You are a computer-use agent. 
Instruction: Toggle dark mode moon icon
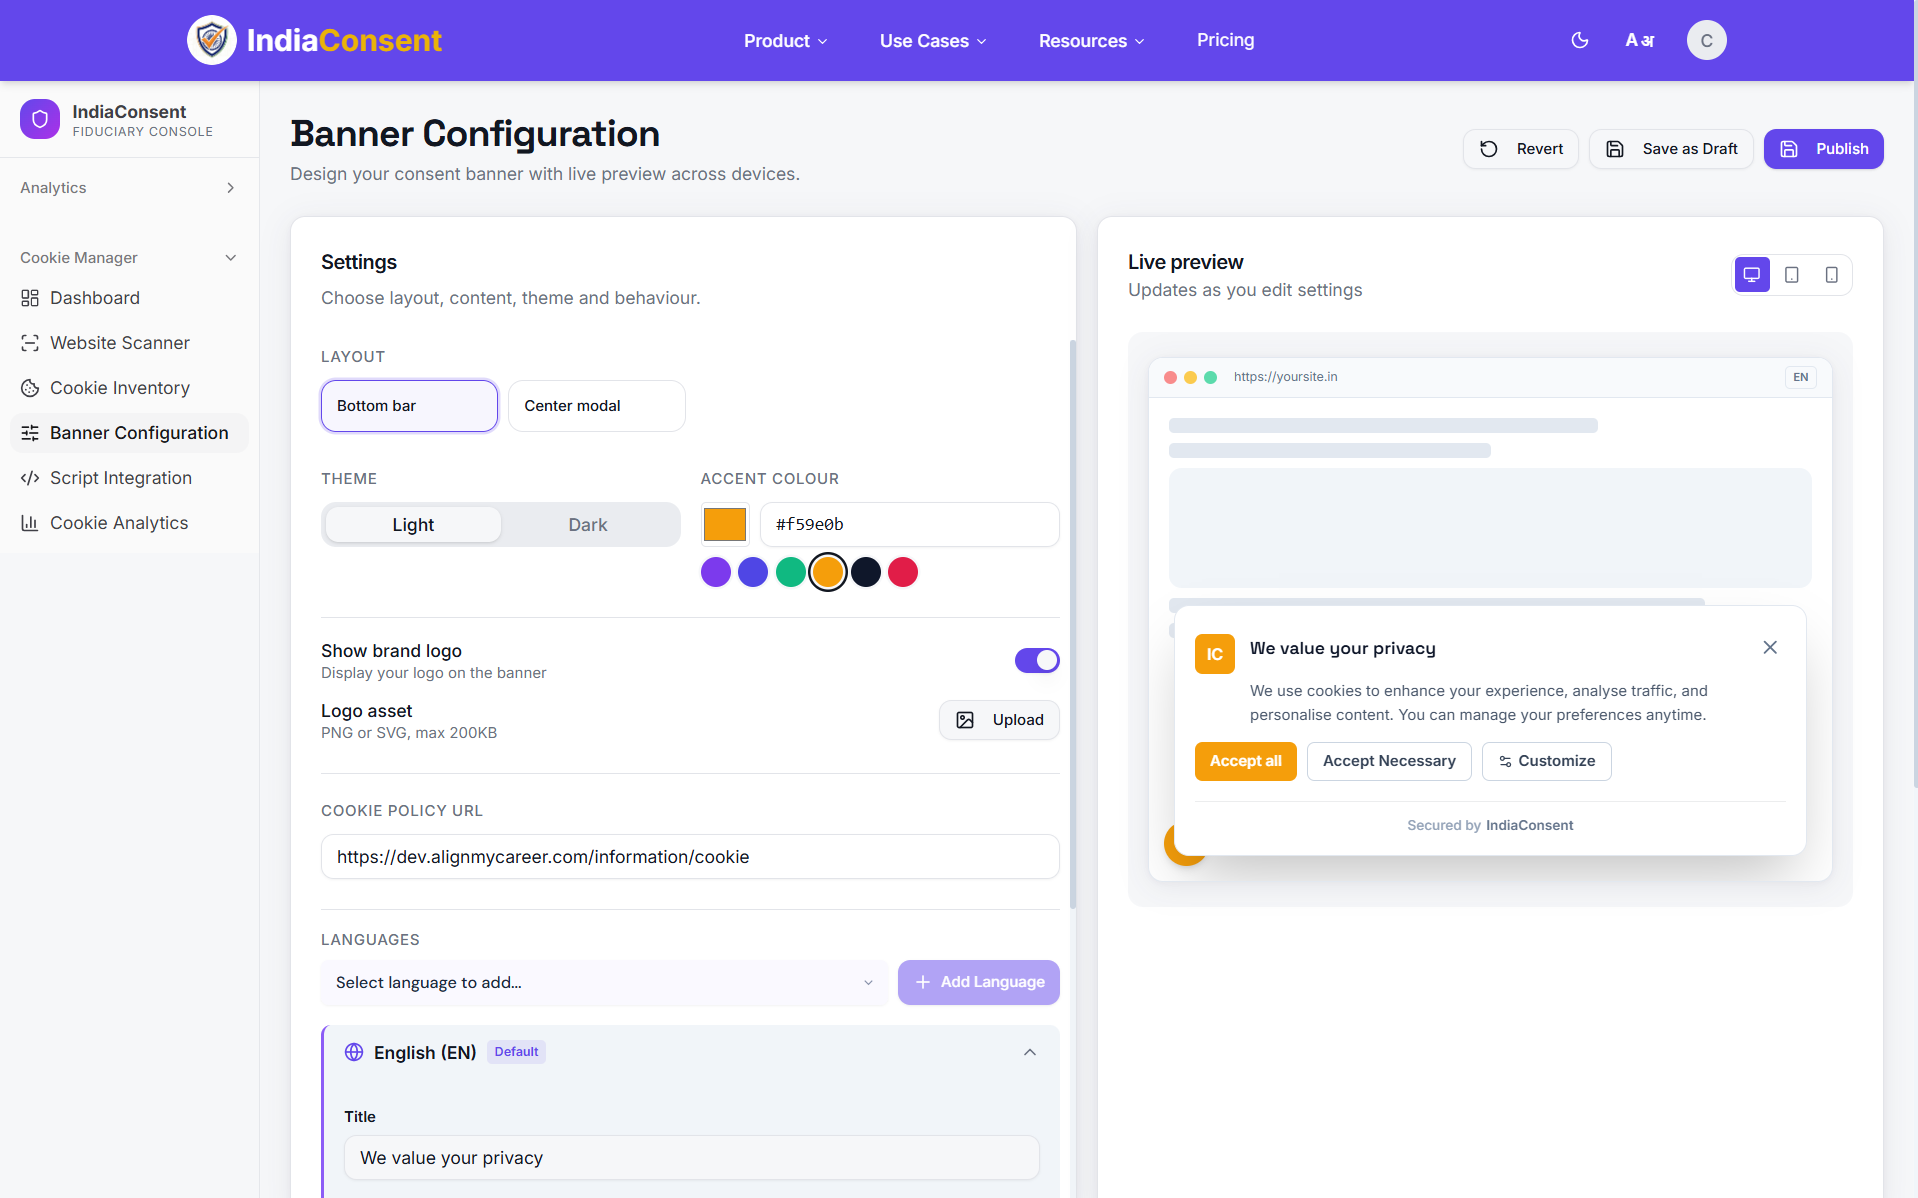pyautogui.click(x=1580, y=40)
